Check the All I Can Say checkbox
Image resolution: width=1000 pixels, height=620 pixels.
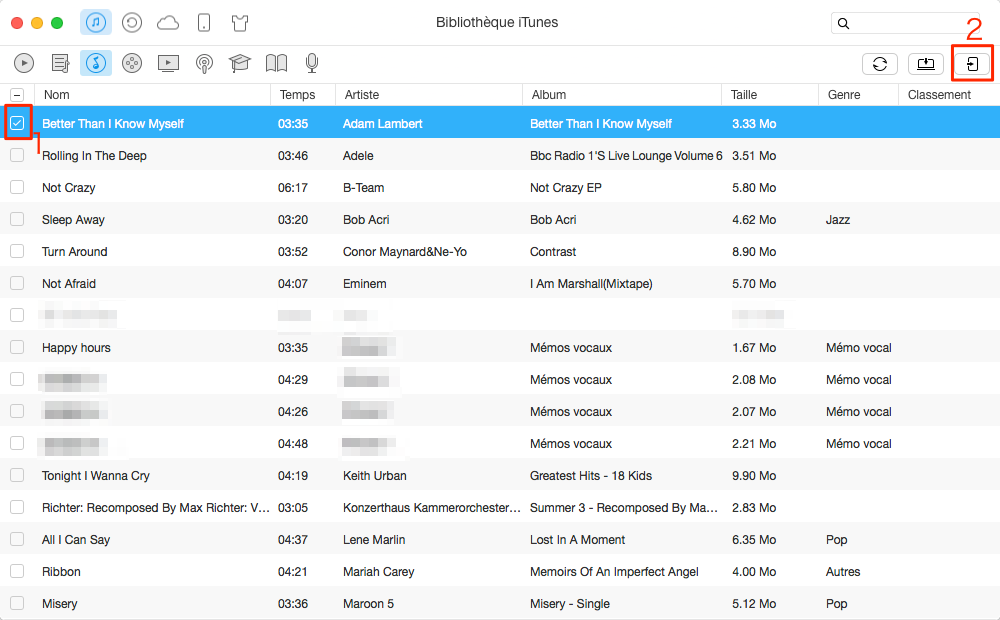pyautogui.click(x=17, y=539)
